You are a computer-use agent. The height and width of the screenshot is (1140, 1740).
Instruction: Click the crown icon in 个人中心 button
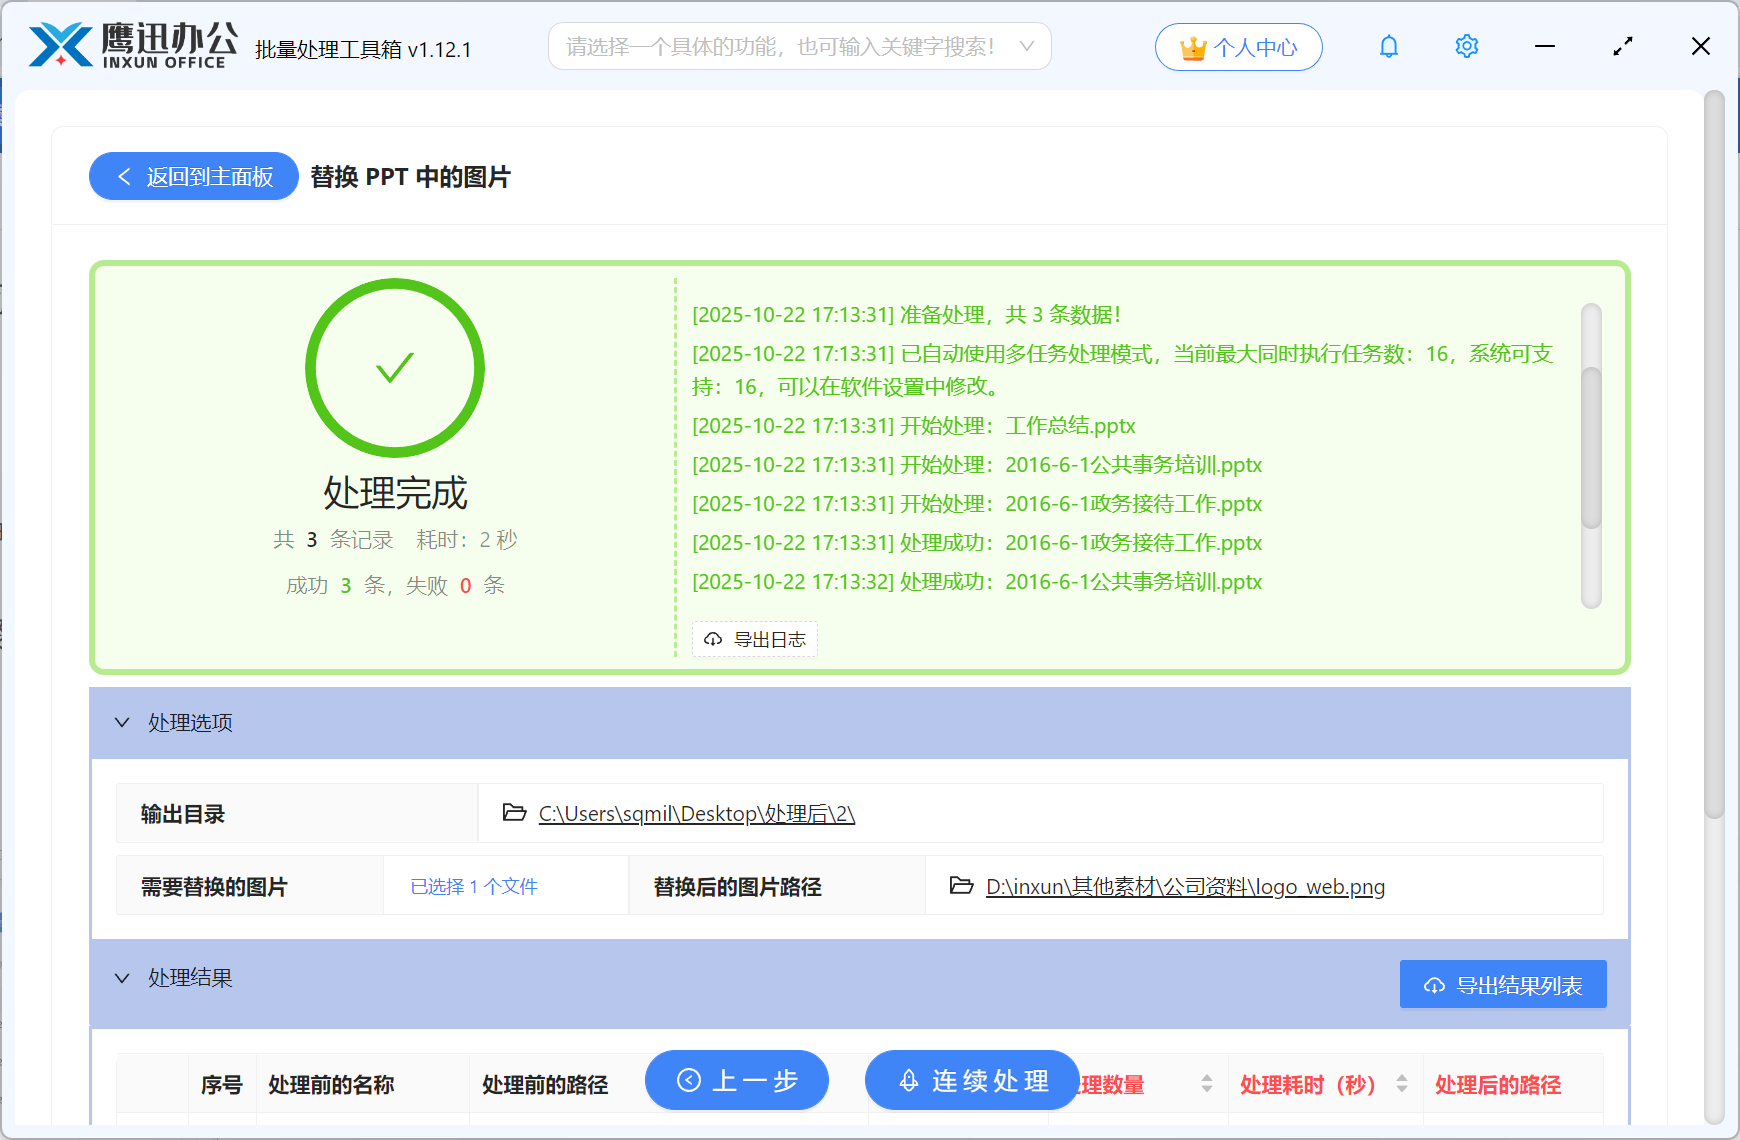(1192, 46)
